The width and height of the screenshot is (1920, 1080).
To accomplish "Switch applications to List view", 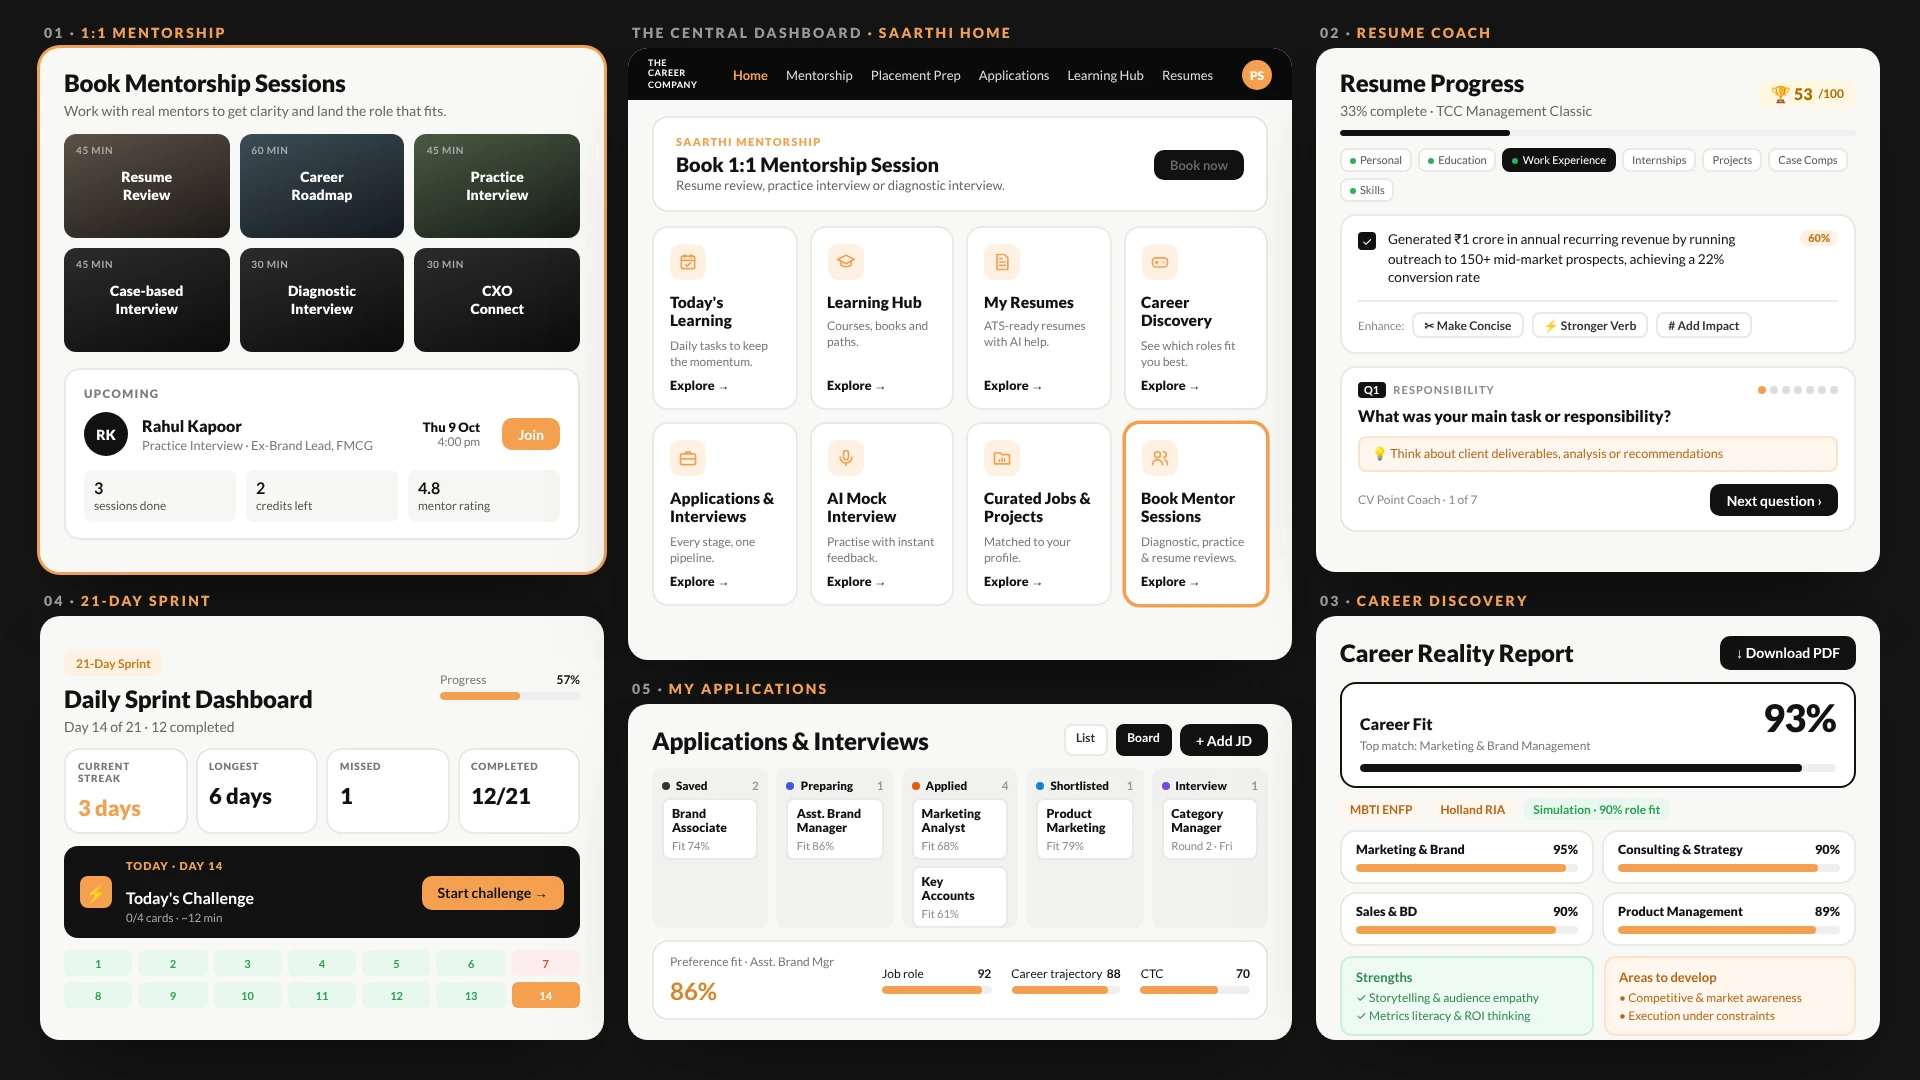I will (x=1085, y=739).
